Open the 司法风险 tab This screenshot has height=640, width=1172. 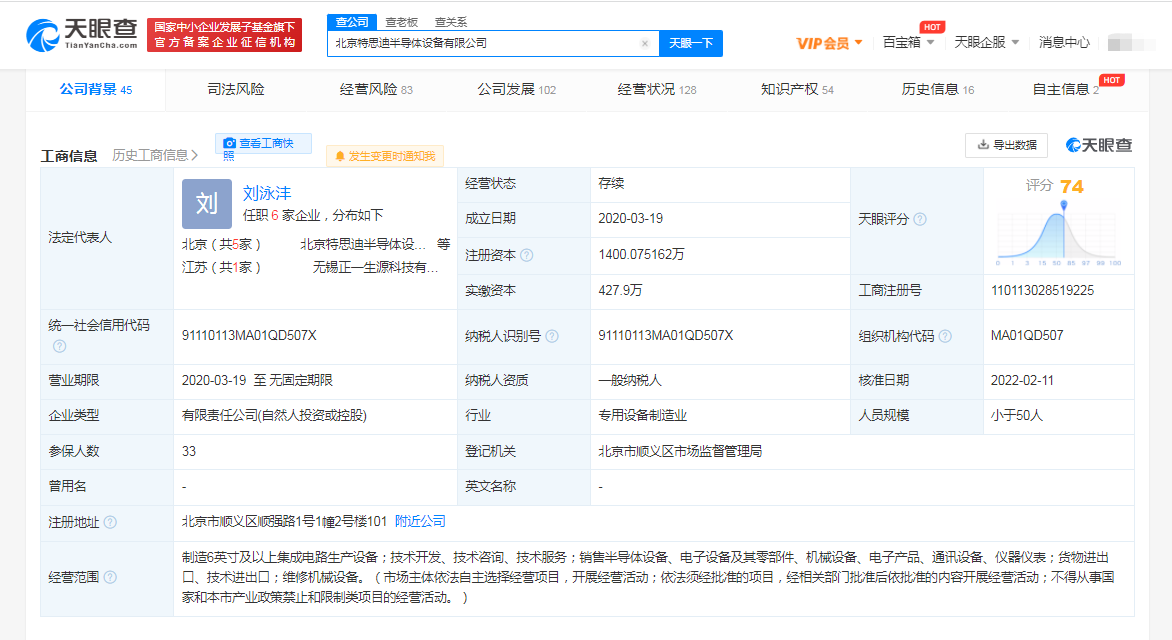[235, 90]
